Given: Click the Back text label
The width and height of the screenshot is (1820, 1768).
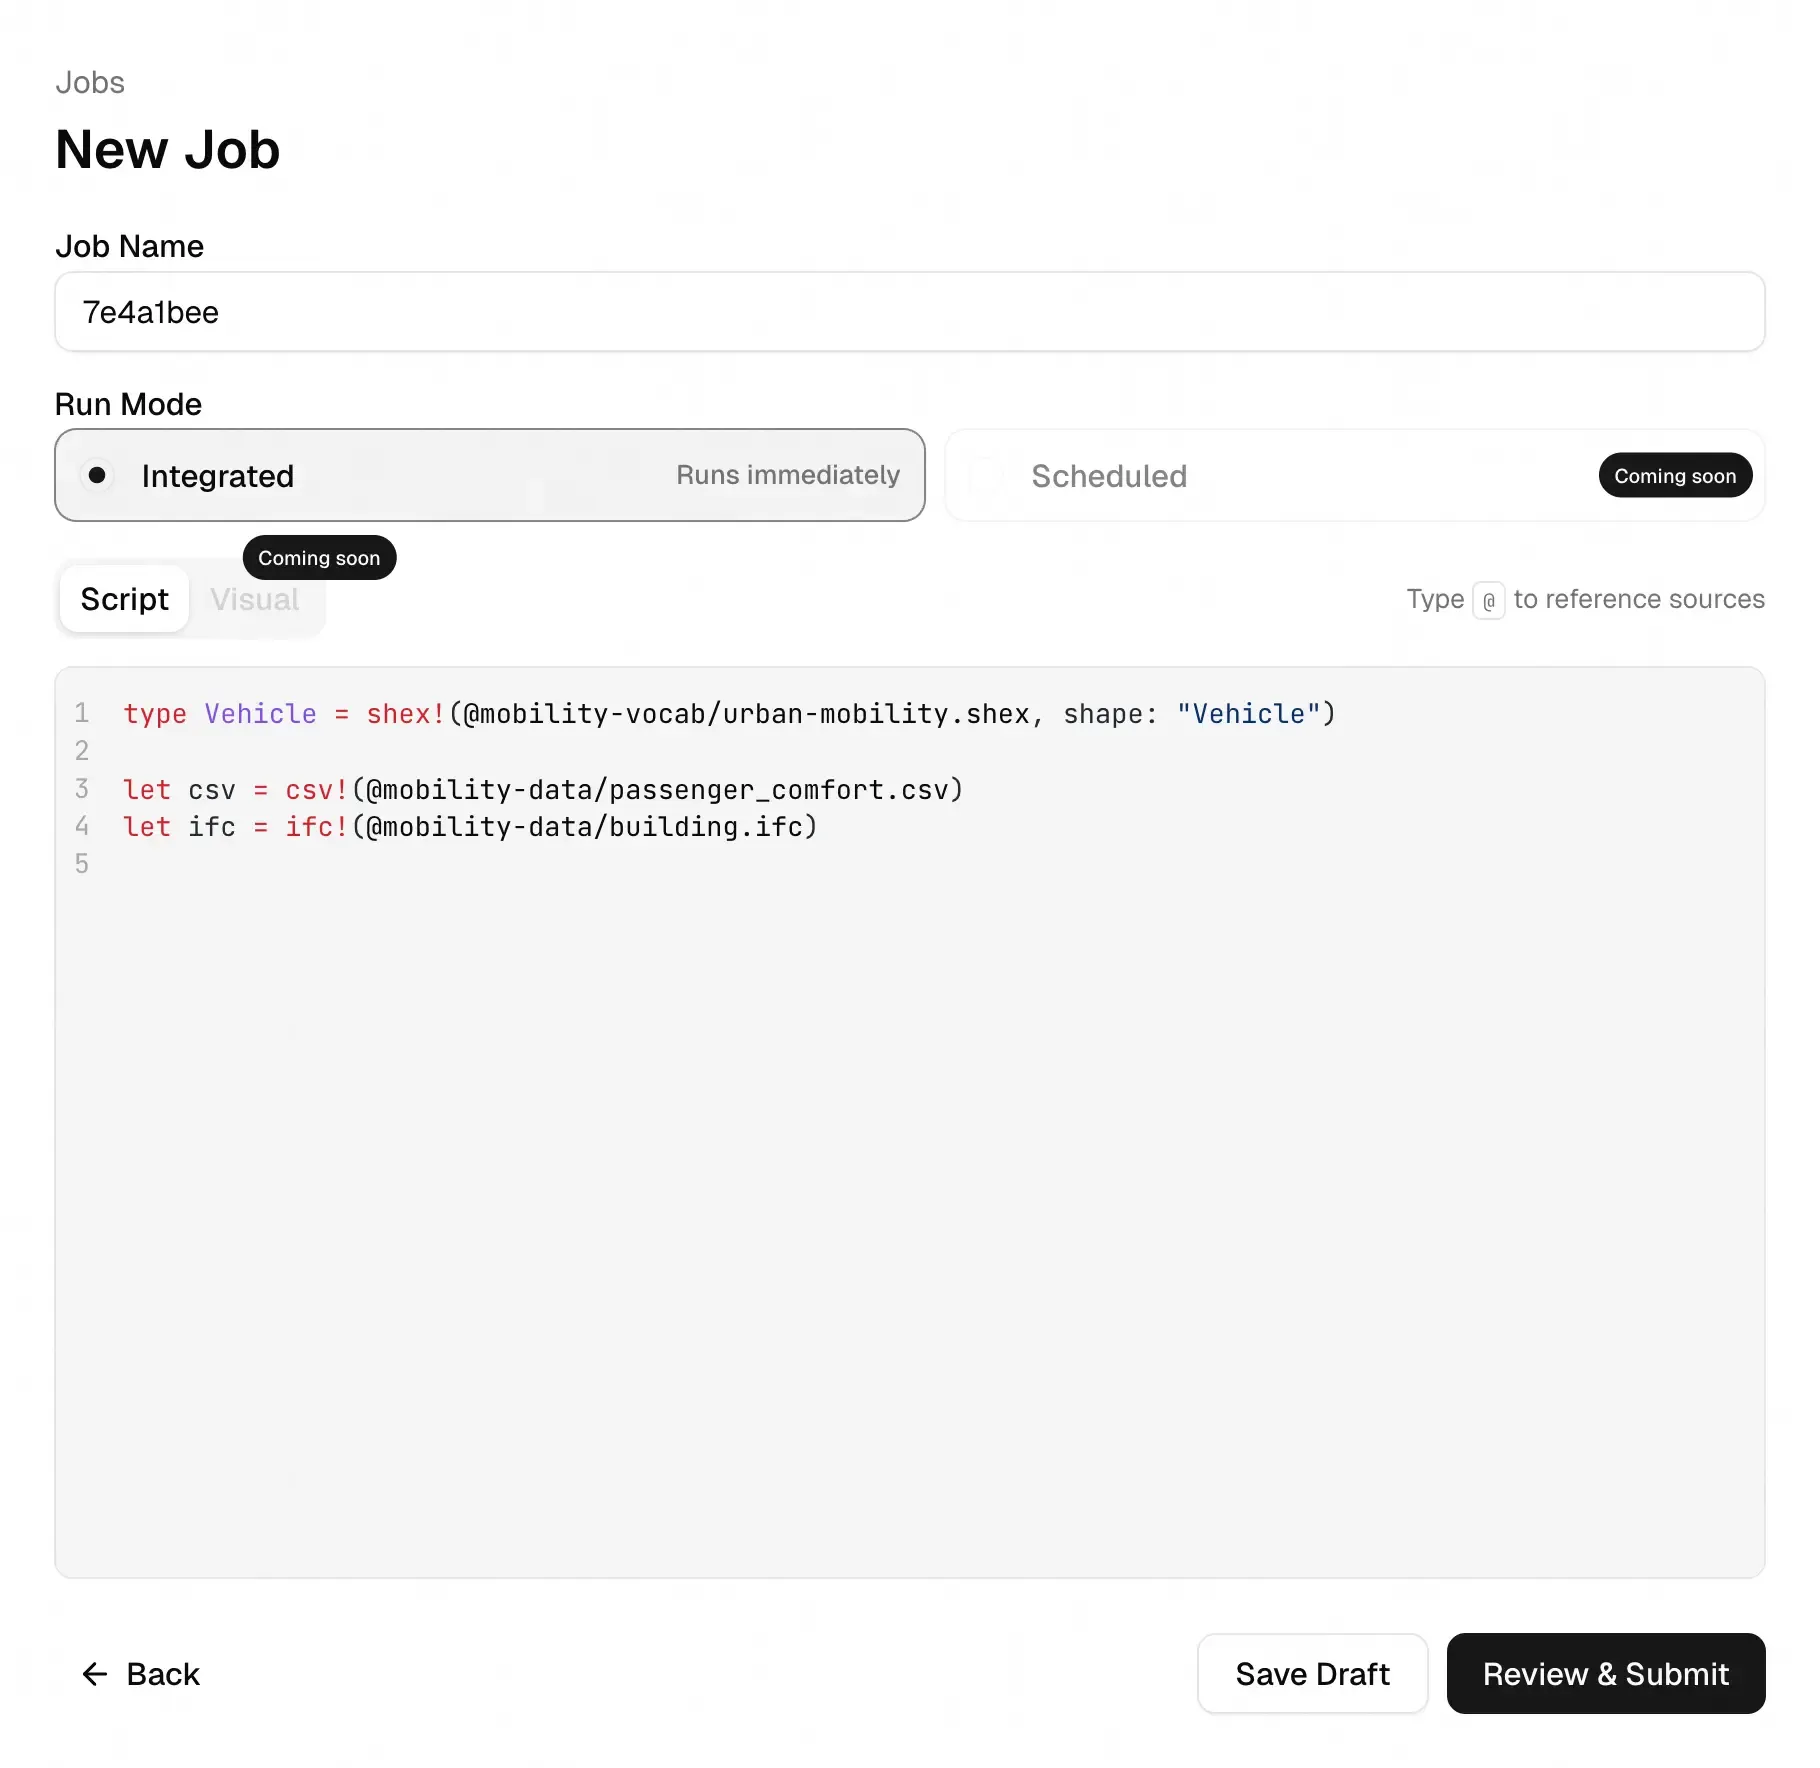Looking at the screenshot, I should [163, 1674].
